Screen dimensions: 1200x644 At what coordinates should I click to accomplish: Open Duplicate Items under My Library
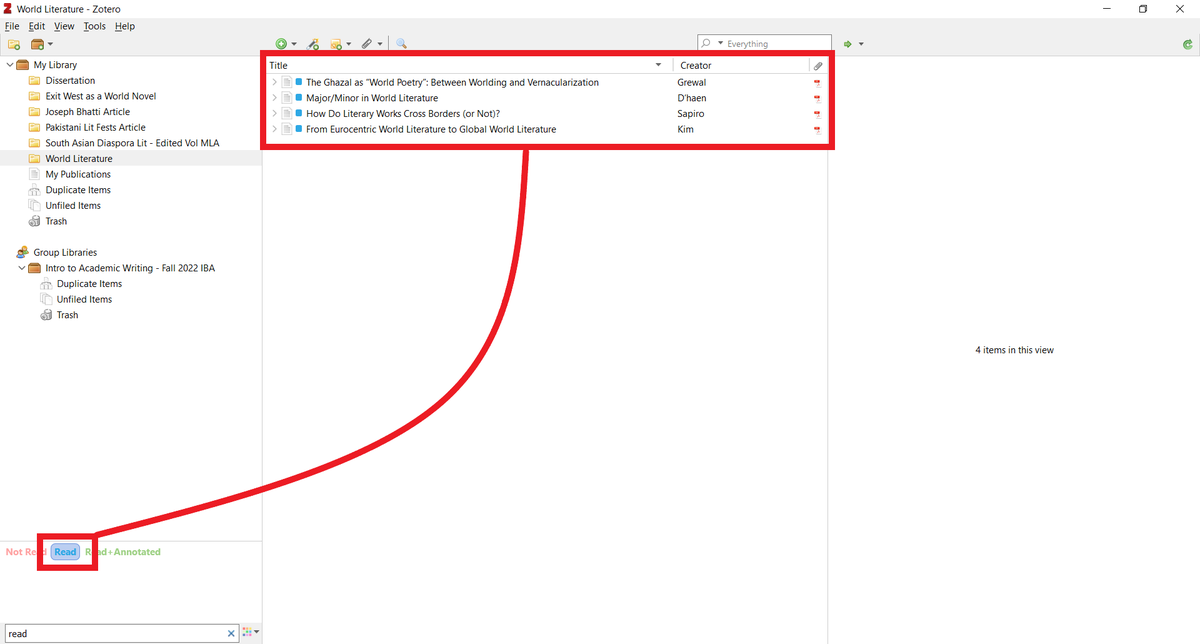click(x=78, y=190)
